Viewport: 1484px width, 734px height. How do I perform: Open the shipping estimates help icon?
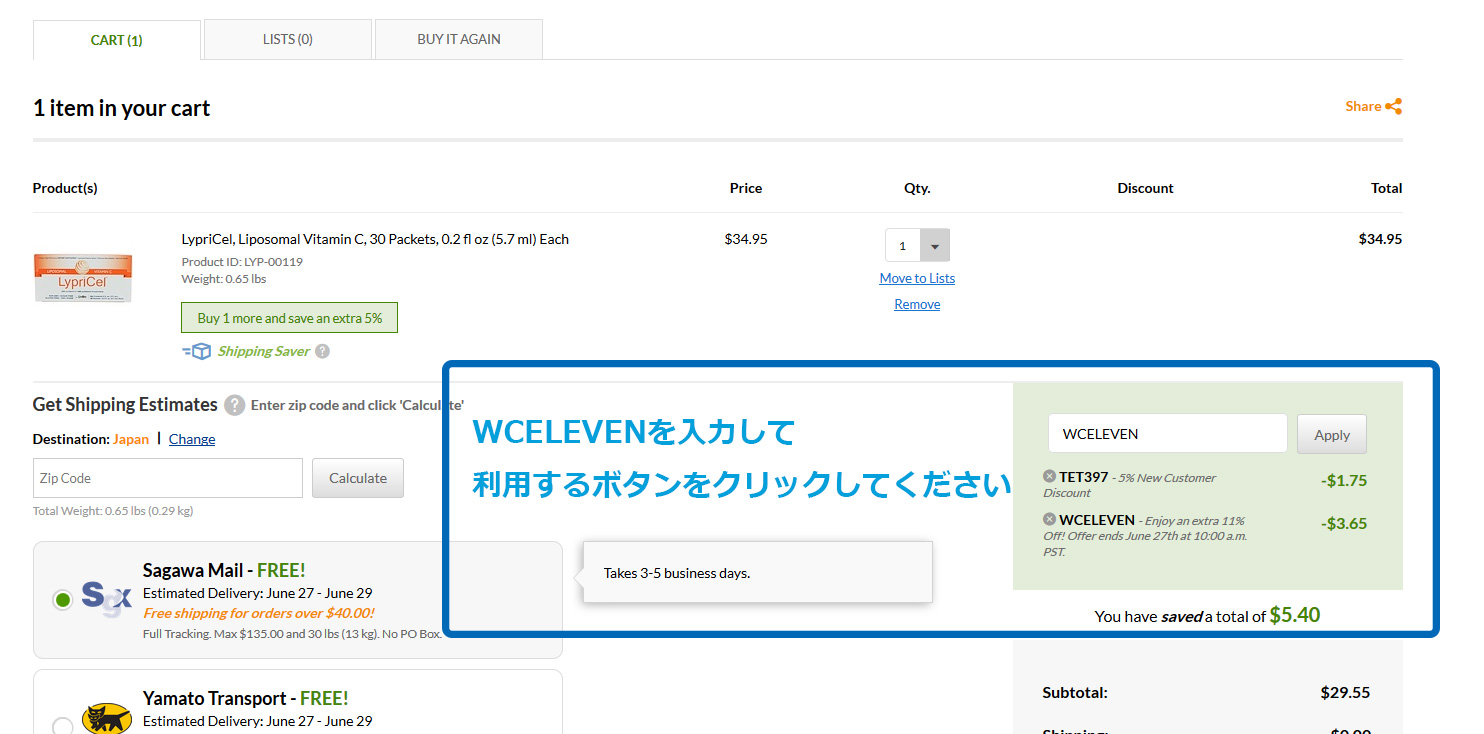click(234, 405)
